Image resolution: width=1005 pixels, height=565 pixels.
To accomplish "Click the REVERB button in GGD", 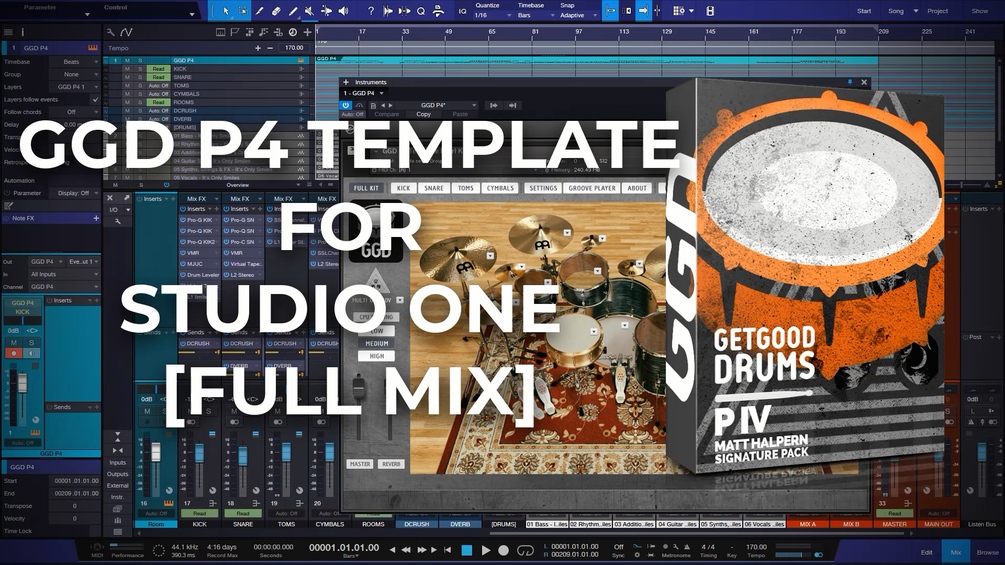I will 391,464.
